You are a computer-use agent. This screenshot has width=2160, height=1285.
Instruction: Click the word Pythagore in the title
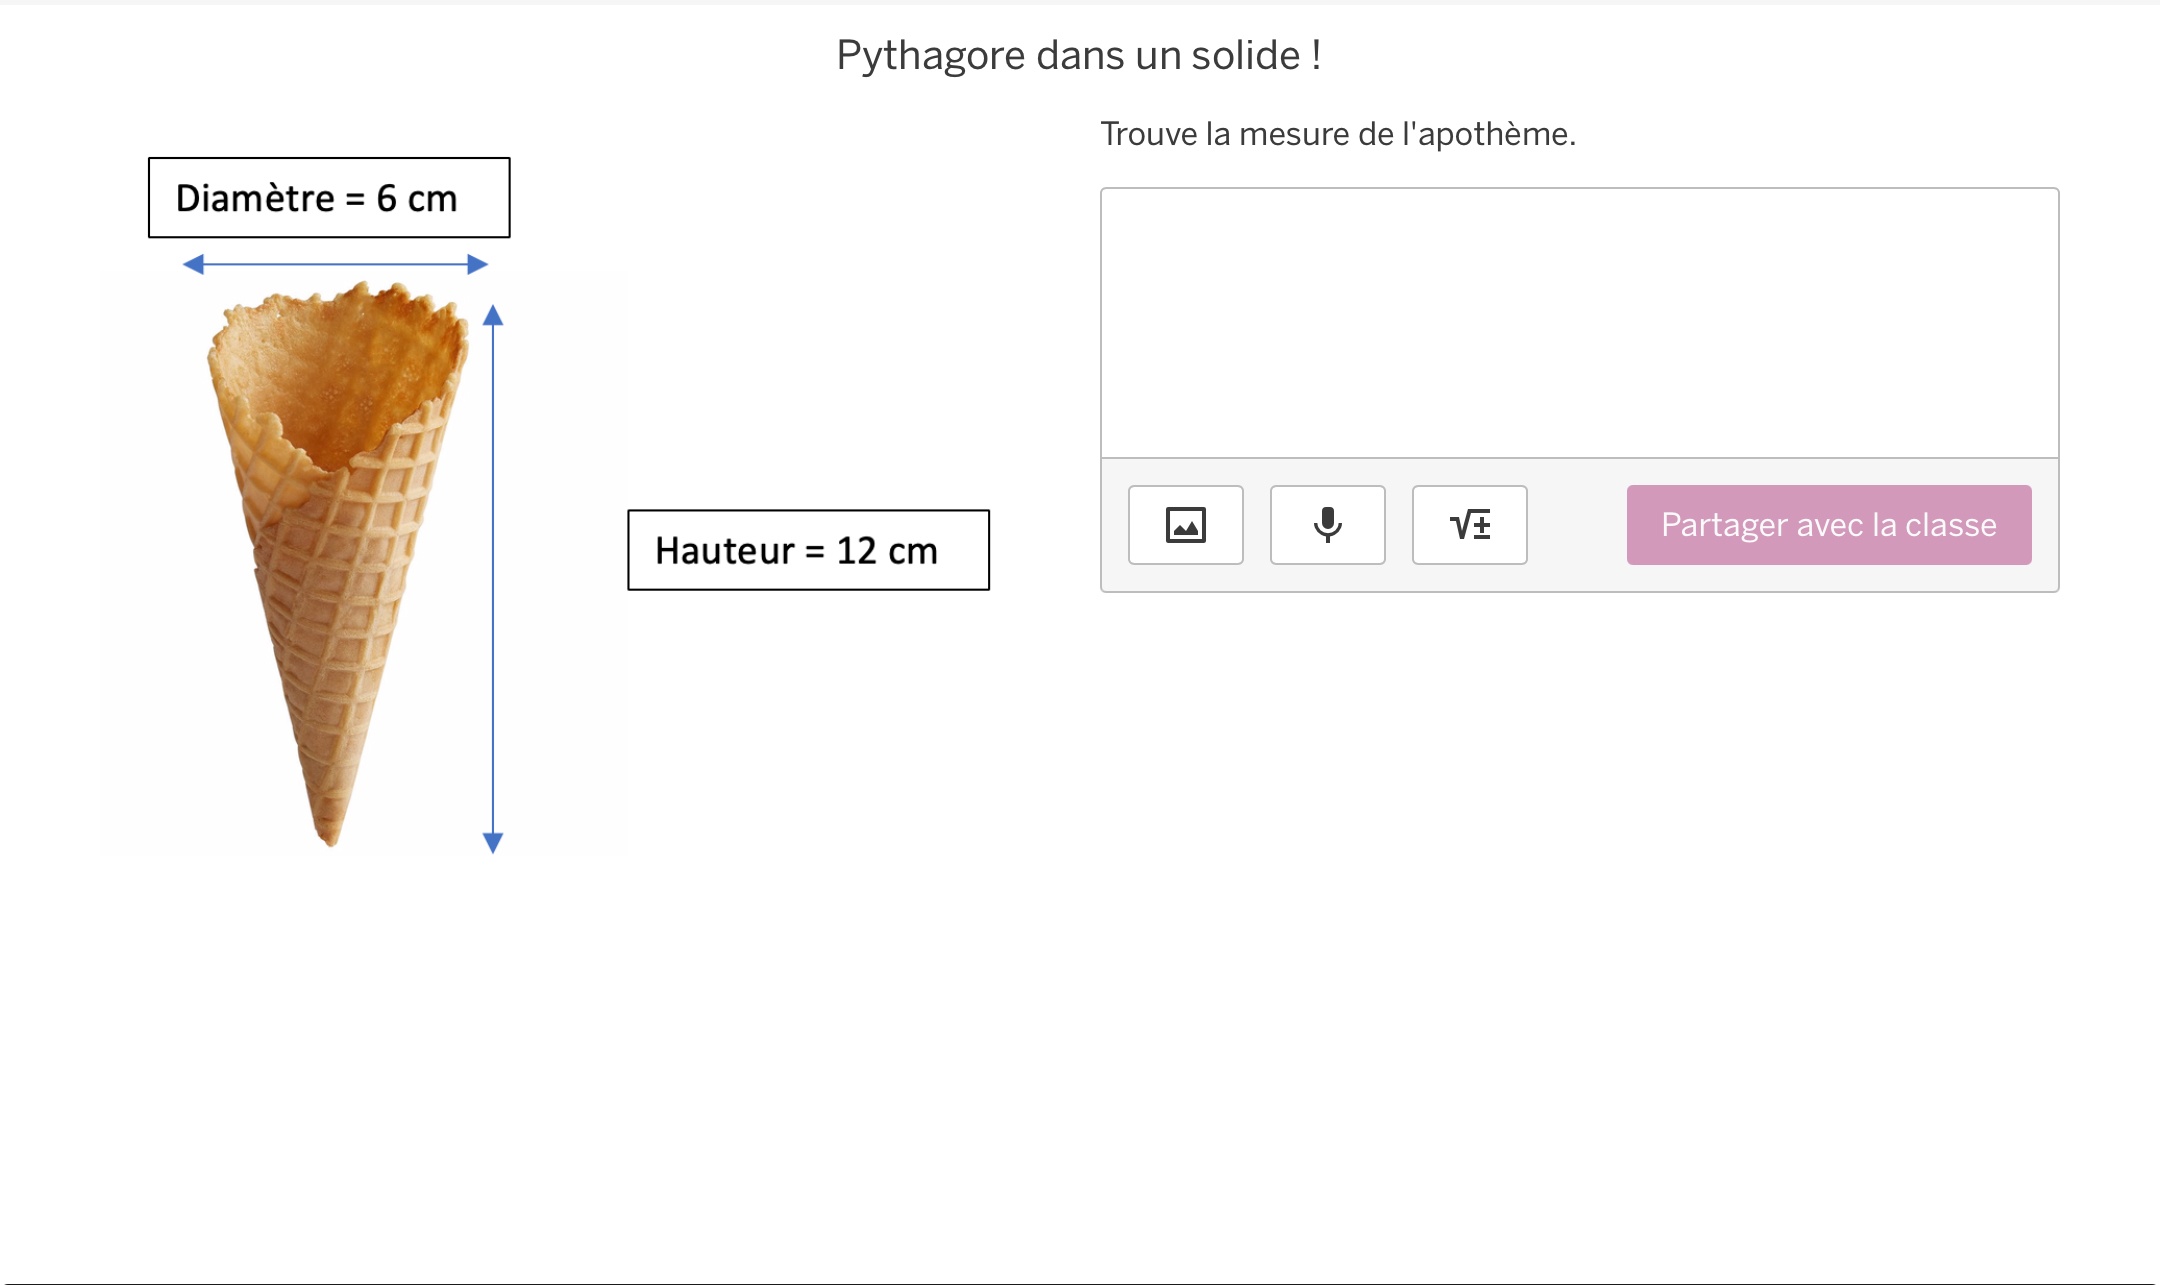930,55
